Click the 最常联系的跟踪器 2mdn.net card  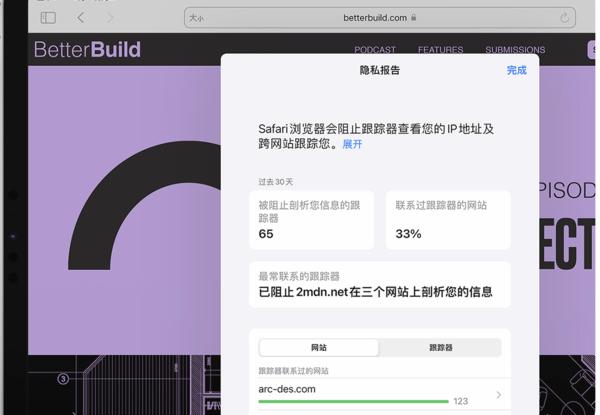coord(379,285)
